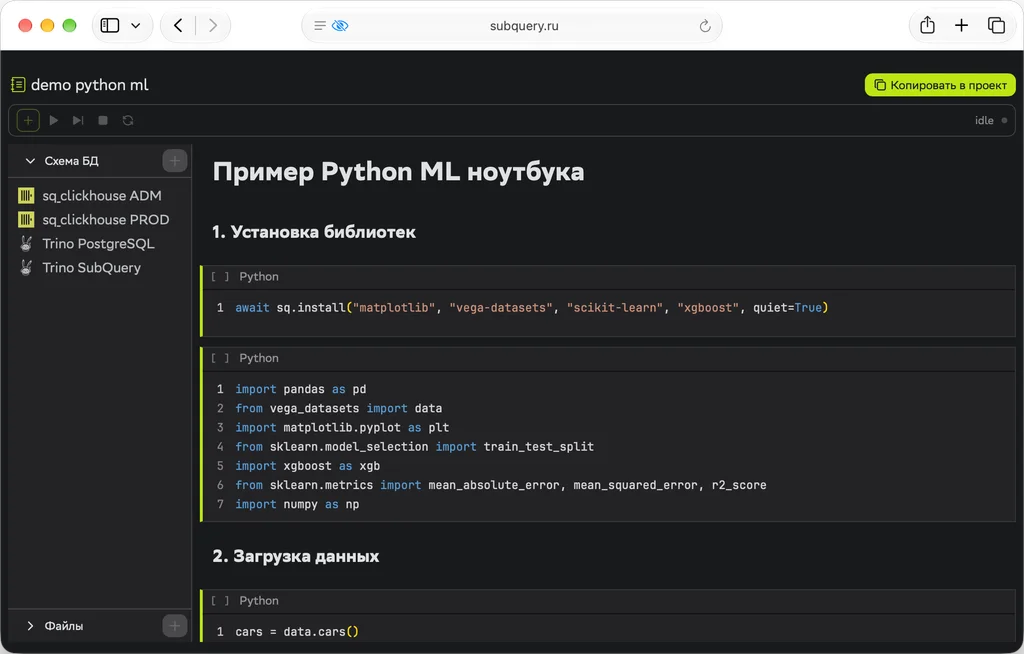Screen dimensions: 1024x654
Task: Click the Python label of the imports cell
Action: pos(259,358)
